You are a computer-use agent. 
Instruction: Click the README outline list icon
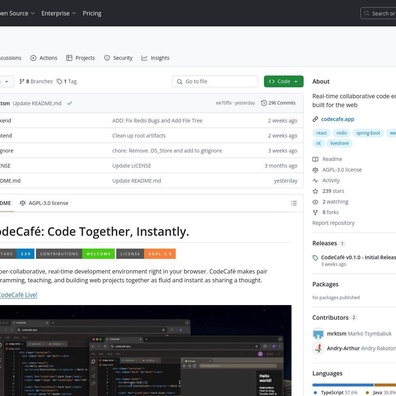pyautogui.click(x=294, y=203)
